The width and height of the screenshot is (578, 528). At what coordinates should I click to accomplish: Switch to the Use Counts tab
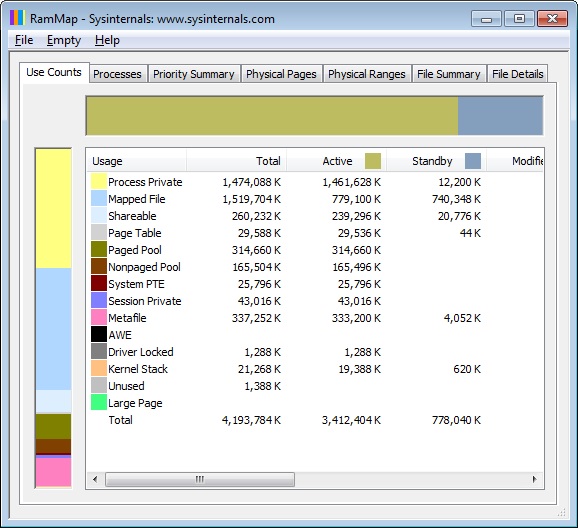54,72
